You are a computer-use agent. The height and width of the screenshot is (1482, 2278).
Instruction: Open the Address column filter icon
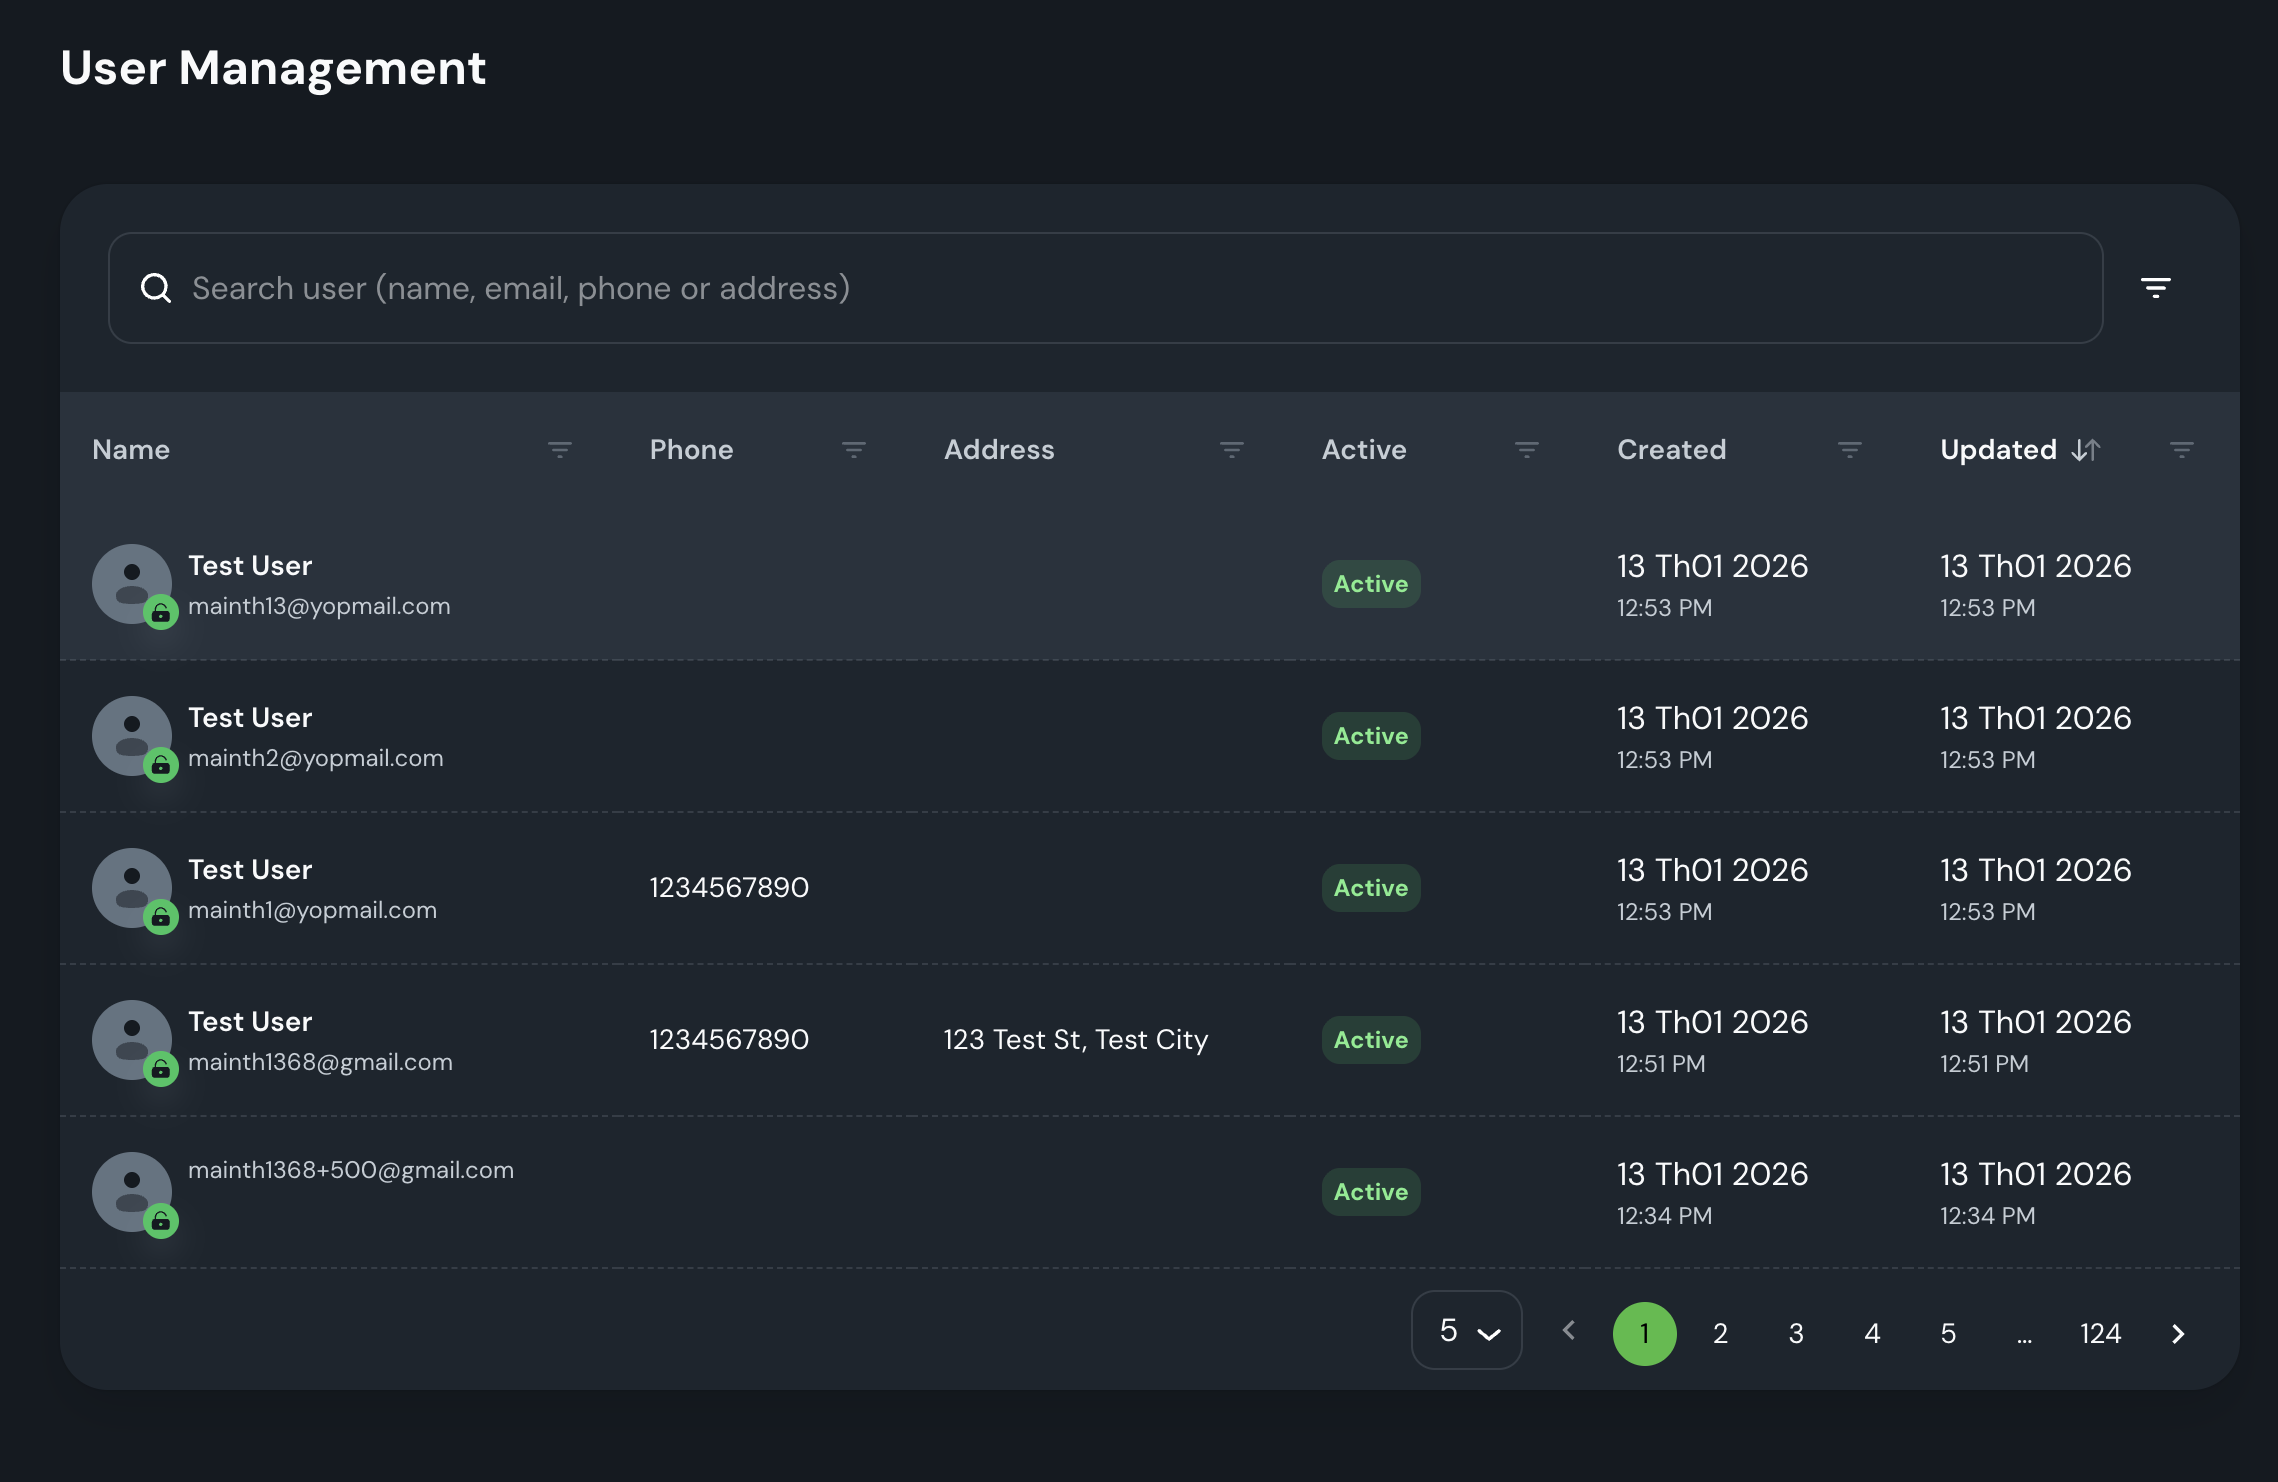[x=1231, y=450]
